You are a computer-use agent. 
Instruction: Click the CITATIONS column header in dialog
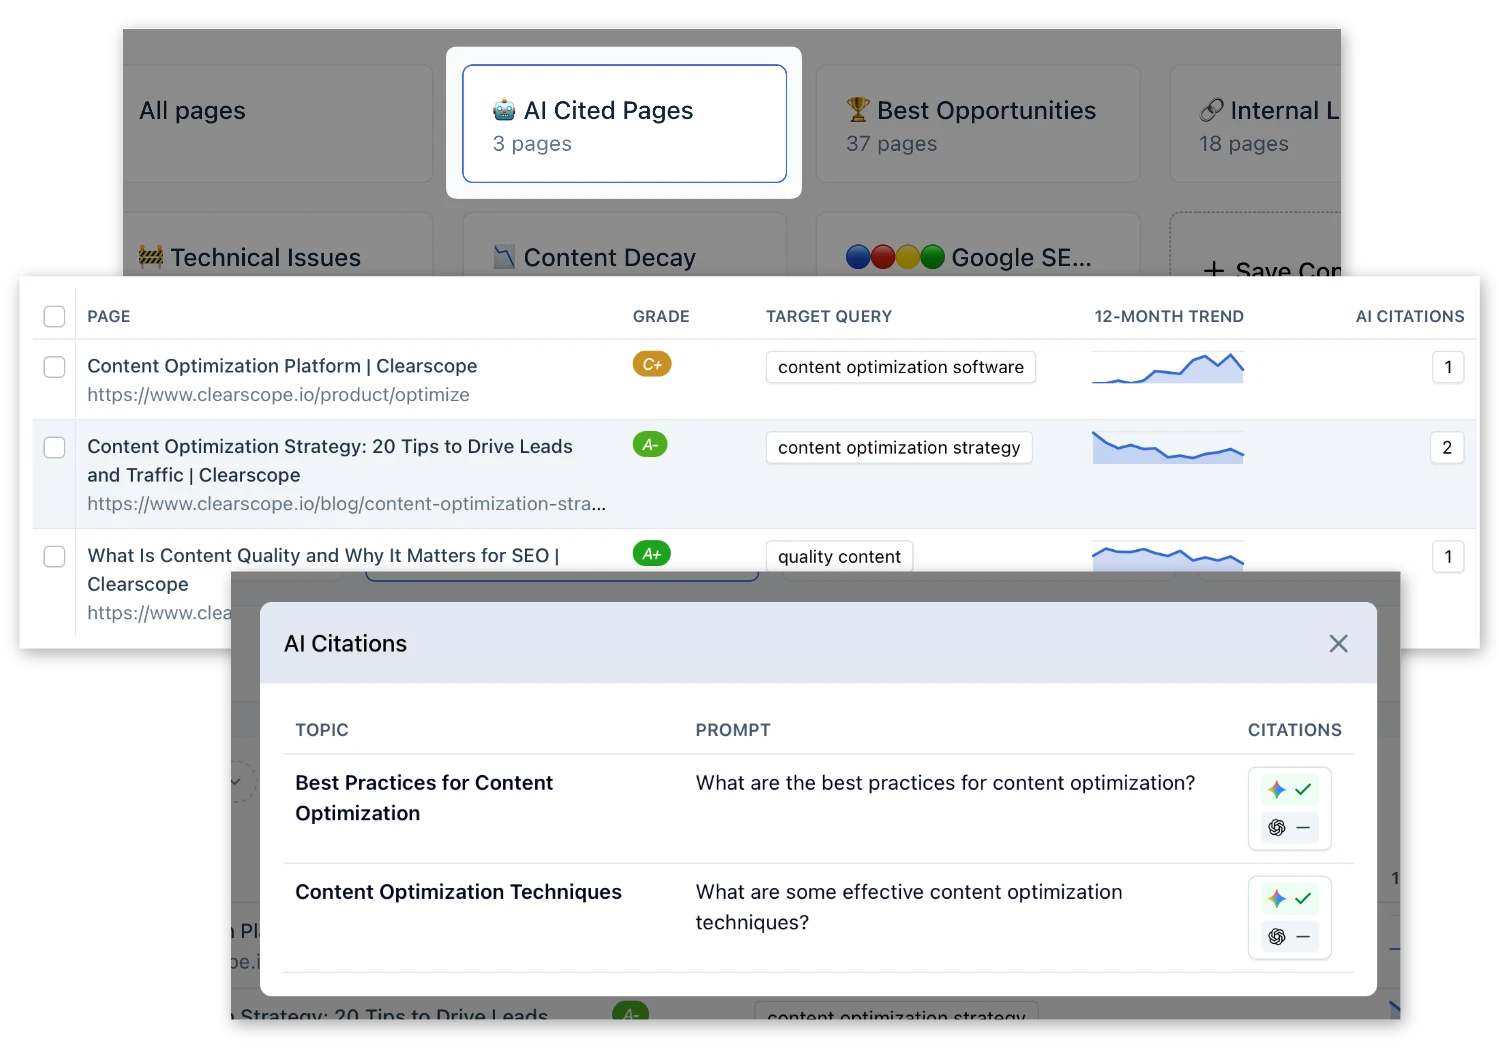point(1295,730)
